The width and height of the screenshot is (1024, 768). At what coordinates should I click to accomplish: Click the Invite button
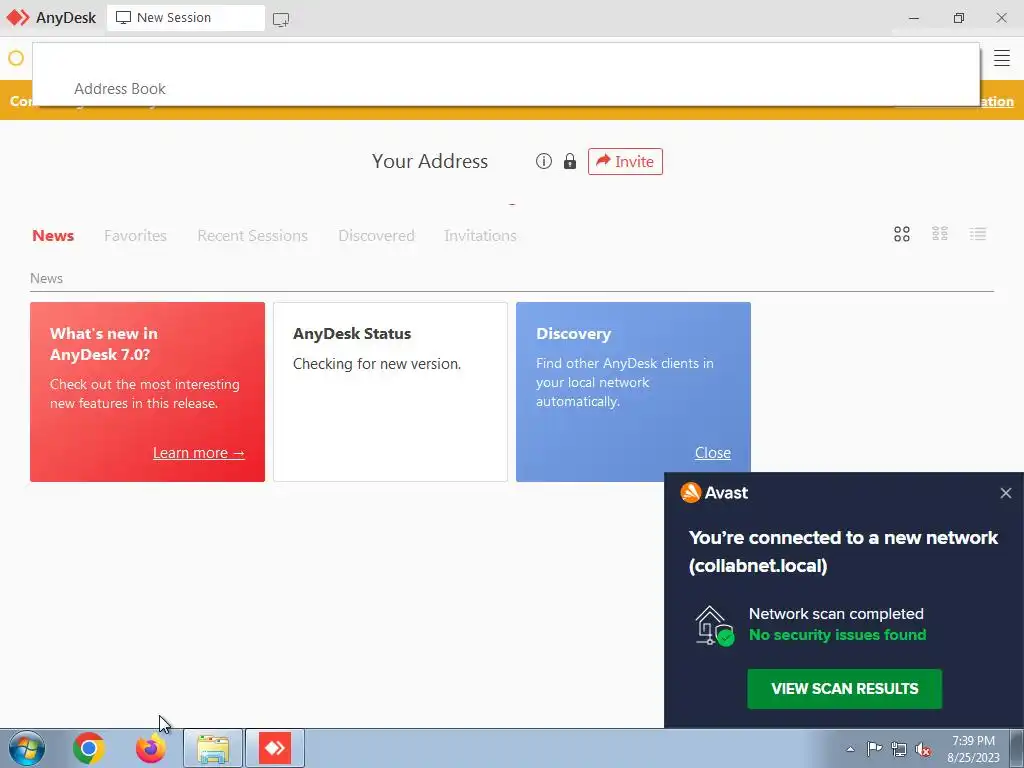tap(625, 161)
